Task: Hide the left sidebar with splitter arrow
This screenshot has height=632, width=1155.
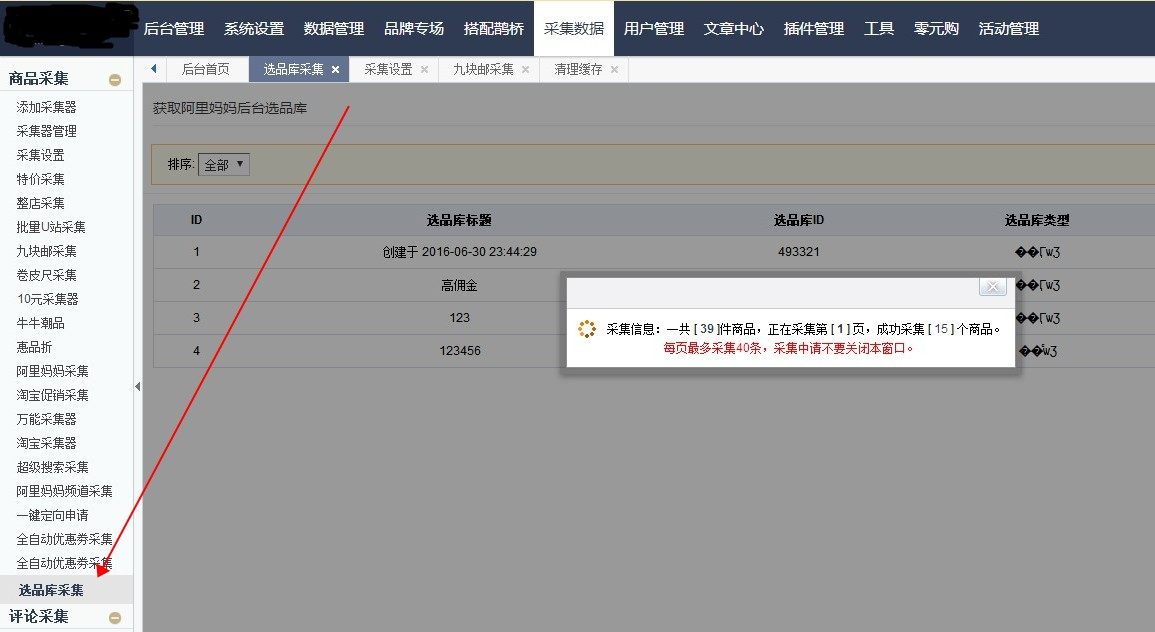Action: pyautogui.click(x=138, y=386)
